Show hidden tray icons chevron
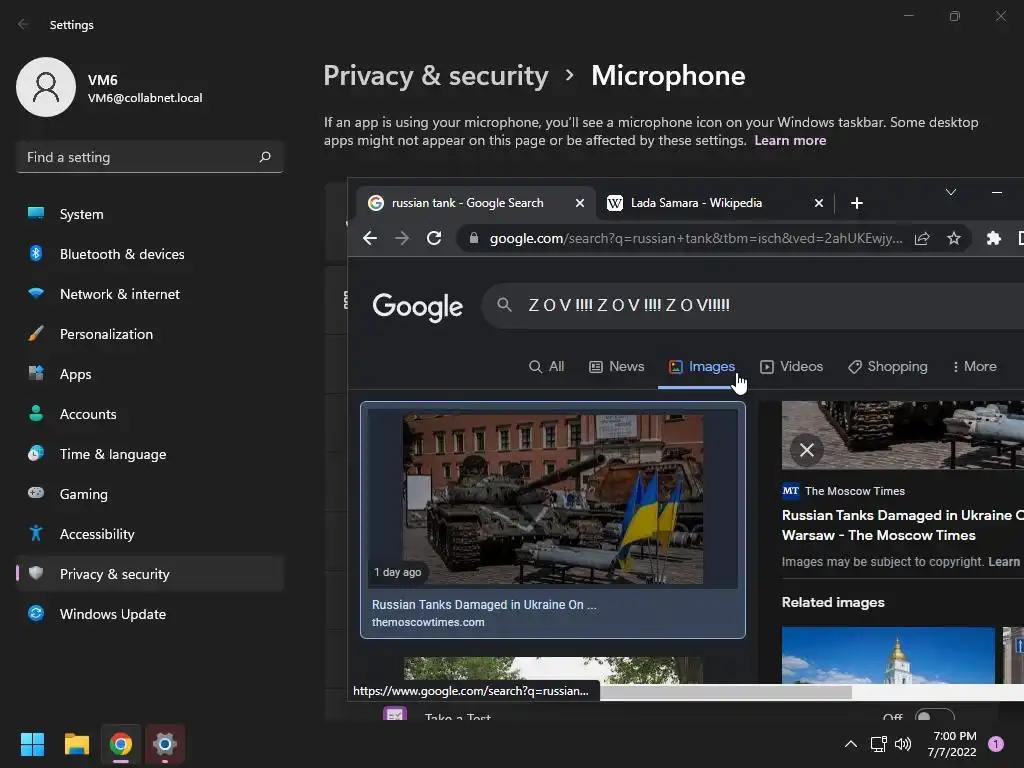 (850, 744)
